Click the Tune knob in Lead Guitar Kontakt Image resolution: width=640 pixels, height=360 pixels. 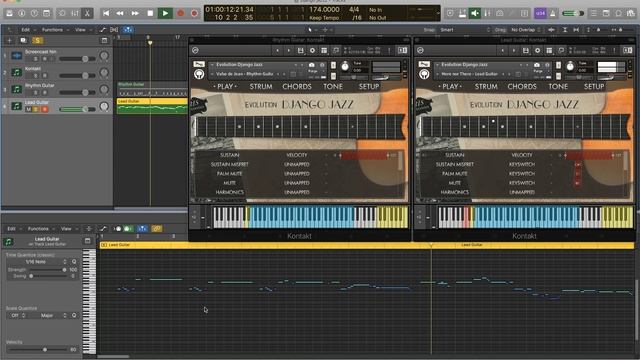tap(570, 66)
